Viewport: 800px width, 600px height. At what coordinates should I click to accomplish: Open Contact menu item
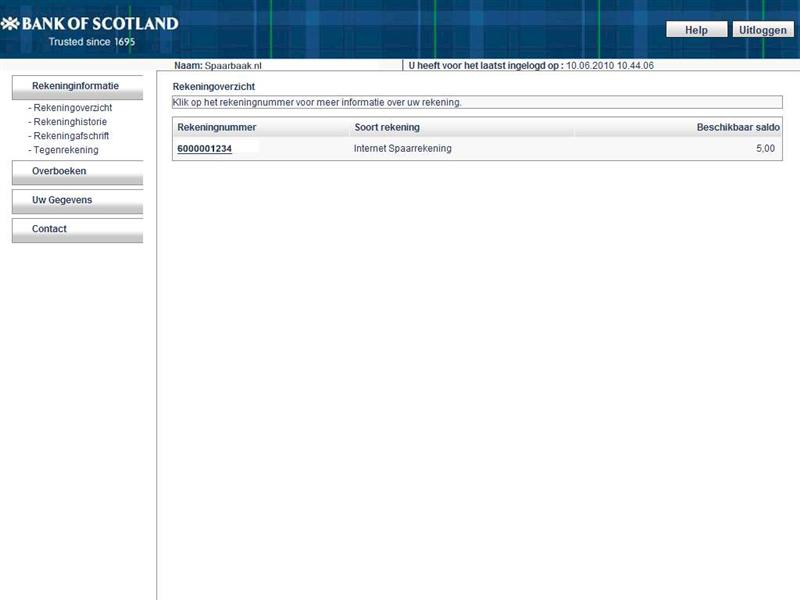(x=78, y=230)
